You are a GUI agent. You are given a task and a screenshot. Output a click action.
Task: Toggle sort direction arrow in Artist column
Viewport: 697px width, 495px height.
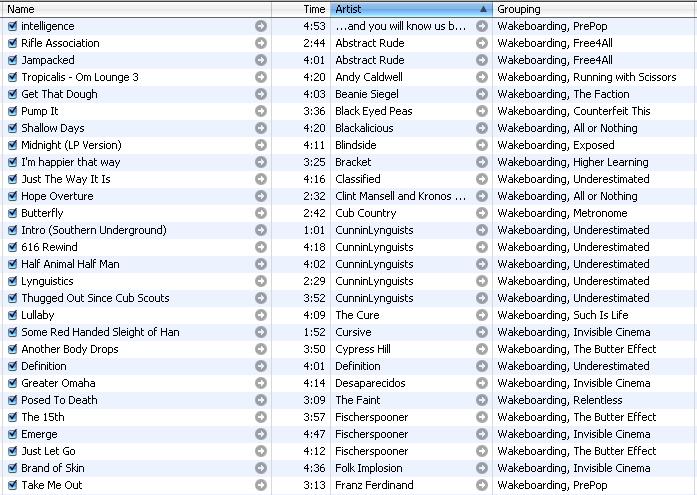(x=483, y=9)
